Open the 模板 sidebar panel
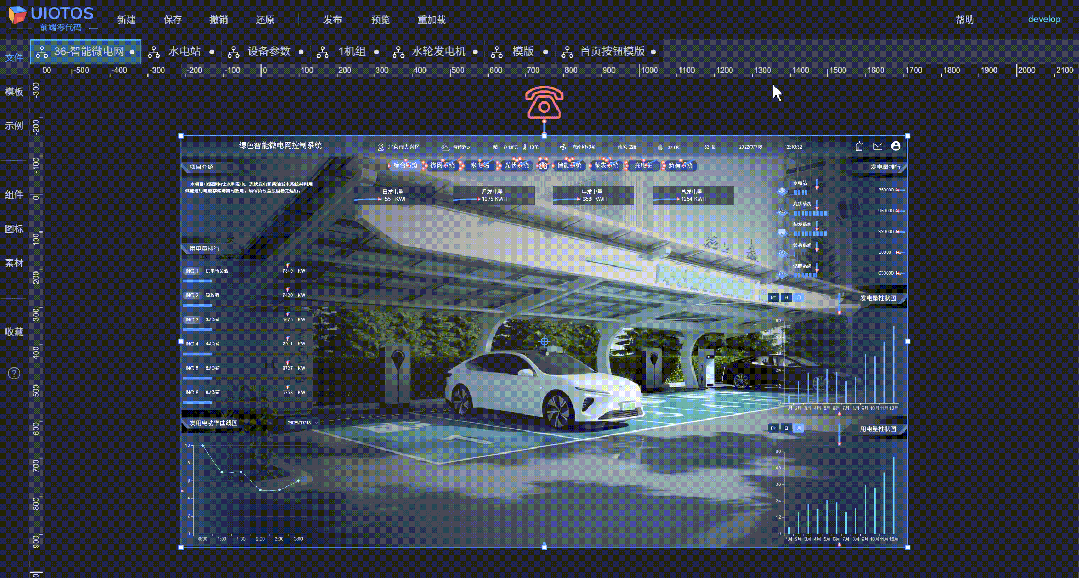The height and width of the screenshot is (578, 1079). [14, 92]
